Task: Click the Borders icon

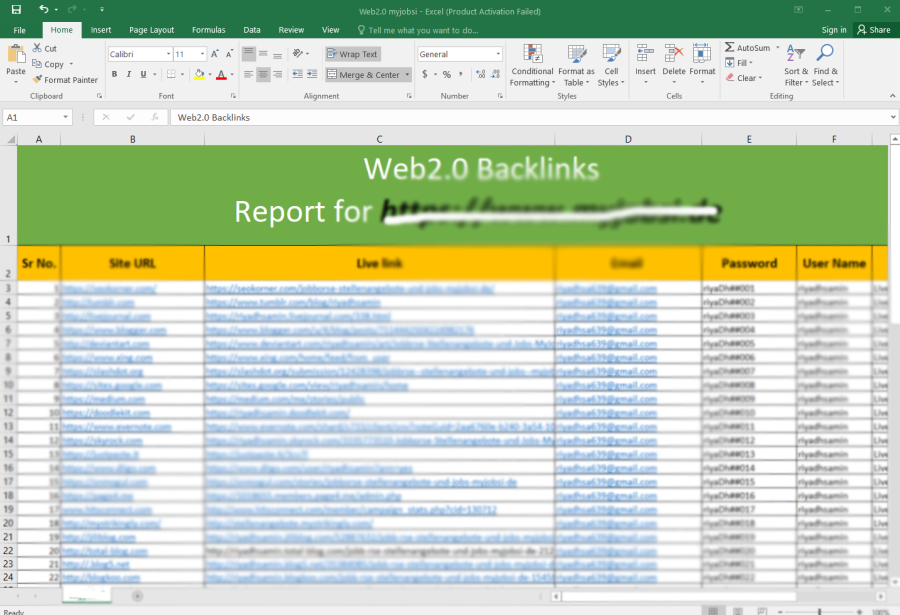Action: (171, 74)
